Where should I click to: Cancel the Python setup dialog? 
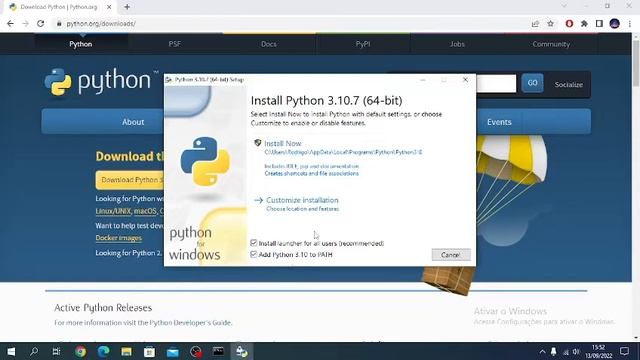click(x=451, y=255)
